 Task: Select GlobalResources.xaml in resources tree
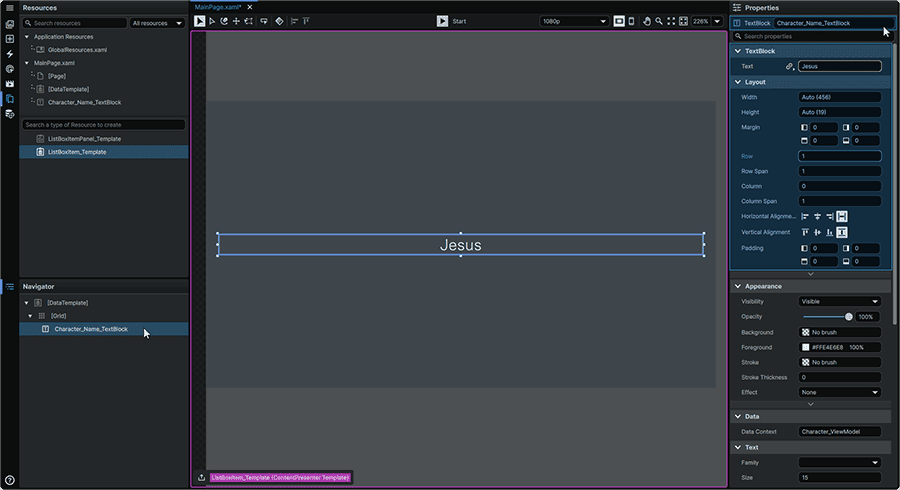77,50
